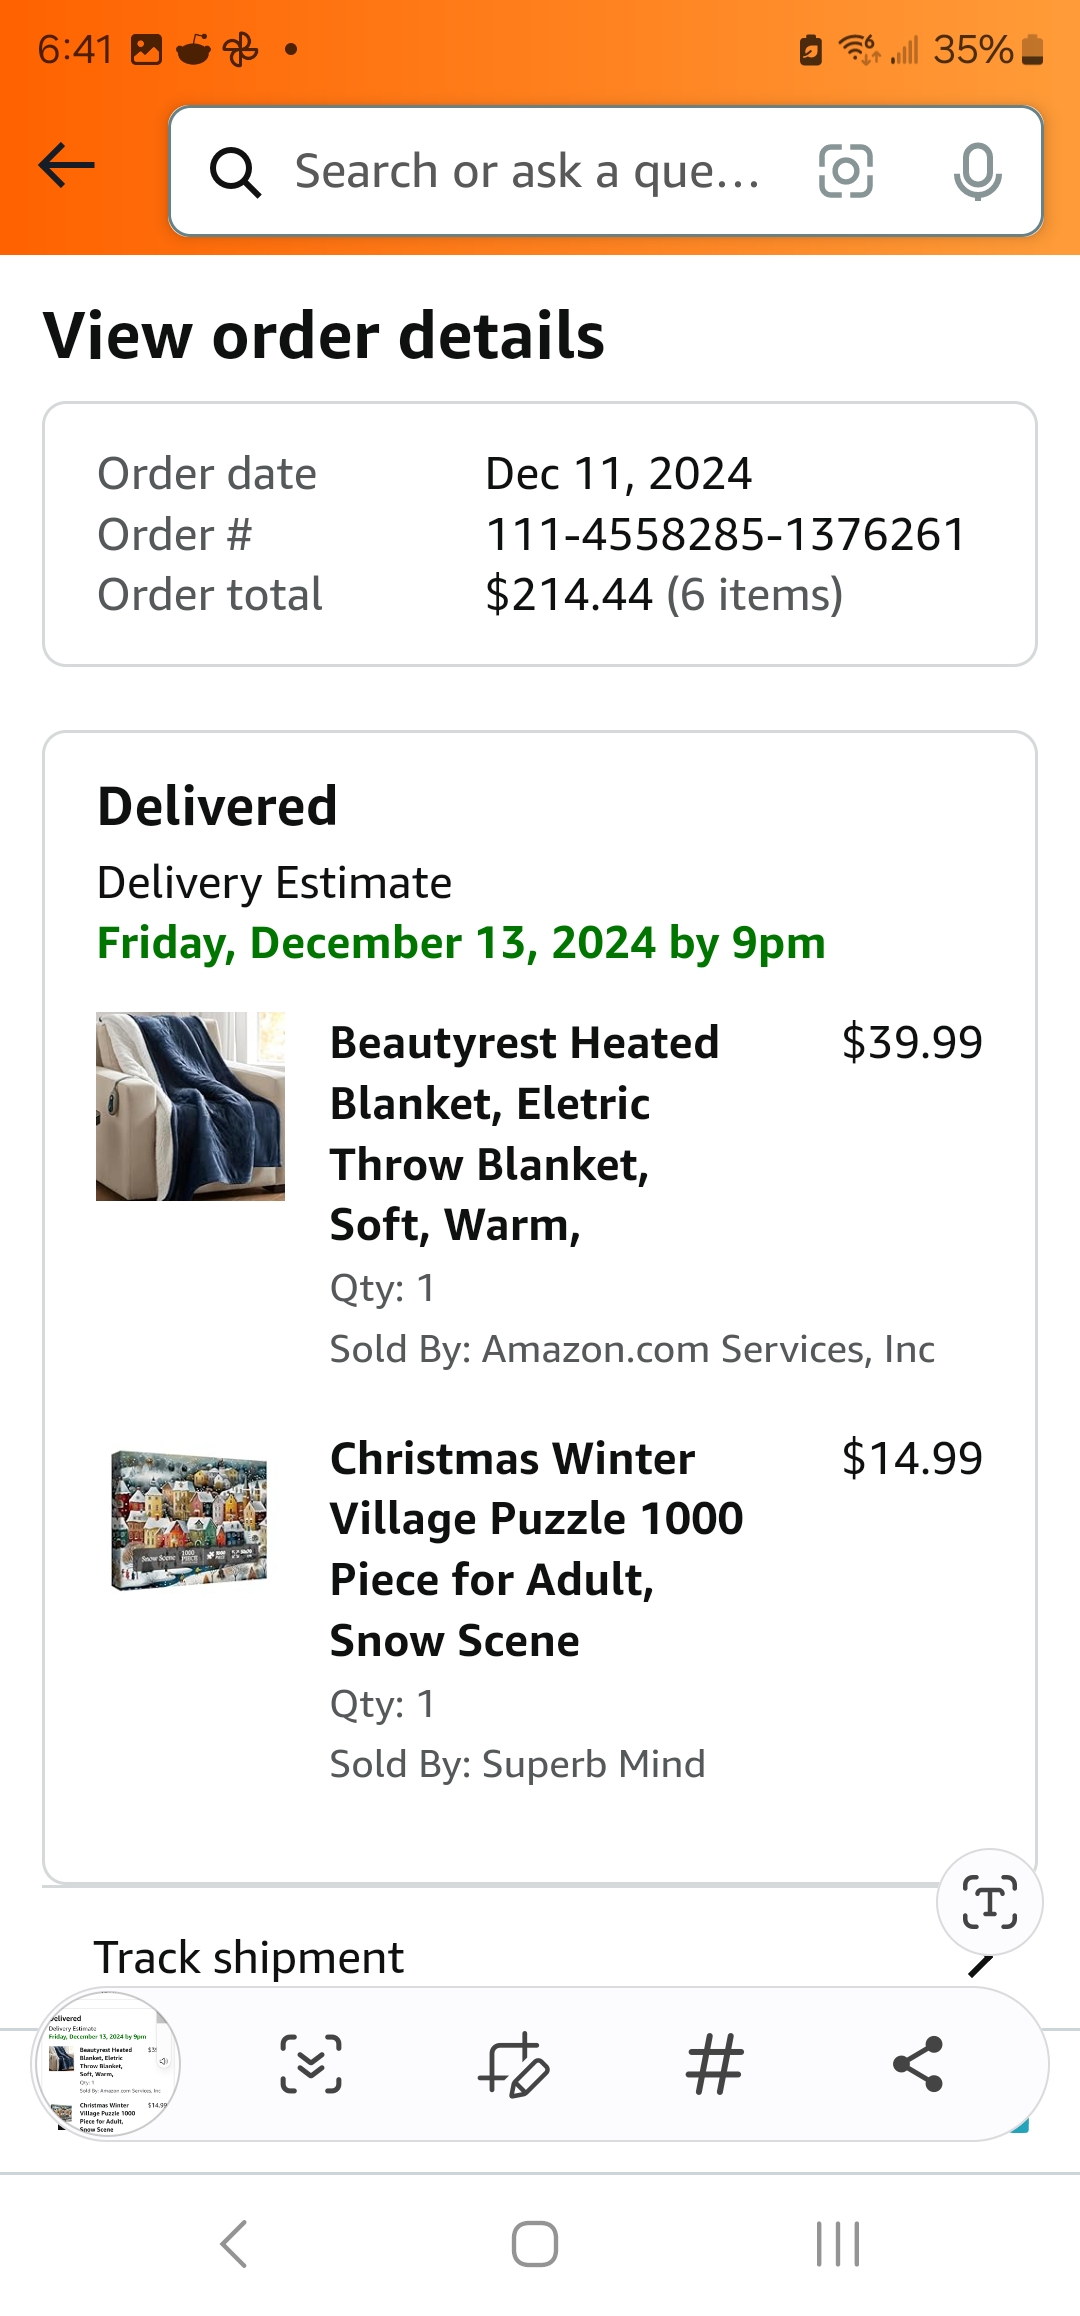Image resolution: width=1080 pixels, height=2316 pixels.
Task: Open Christmas Winter Village Puzzle title
Action: click(x=537, y=1549)
